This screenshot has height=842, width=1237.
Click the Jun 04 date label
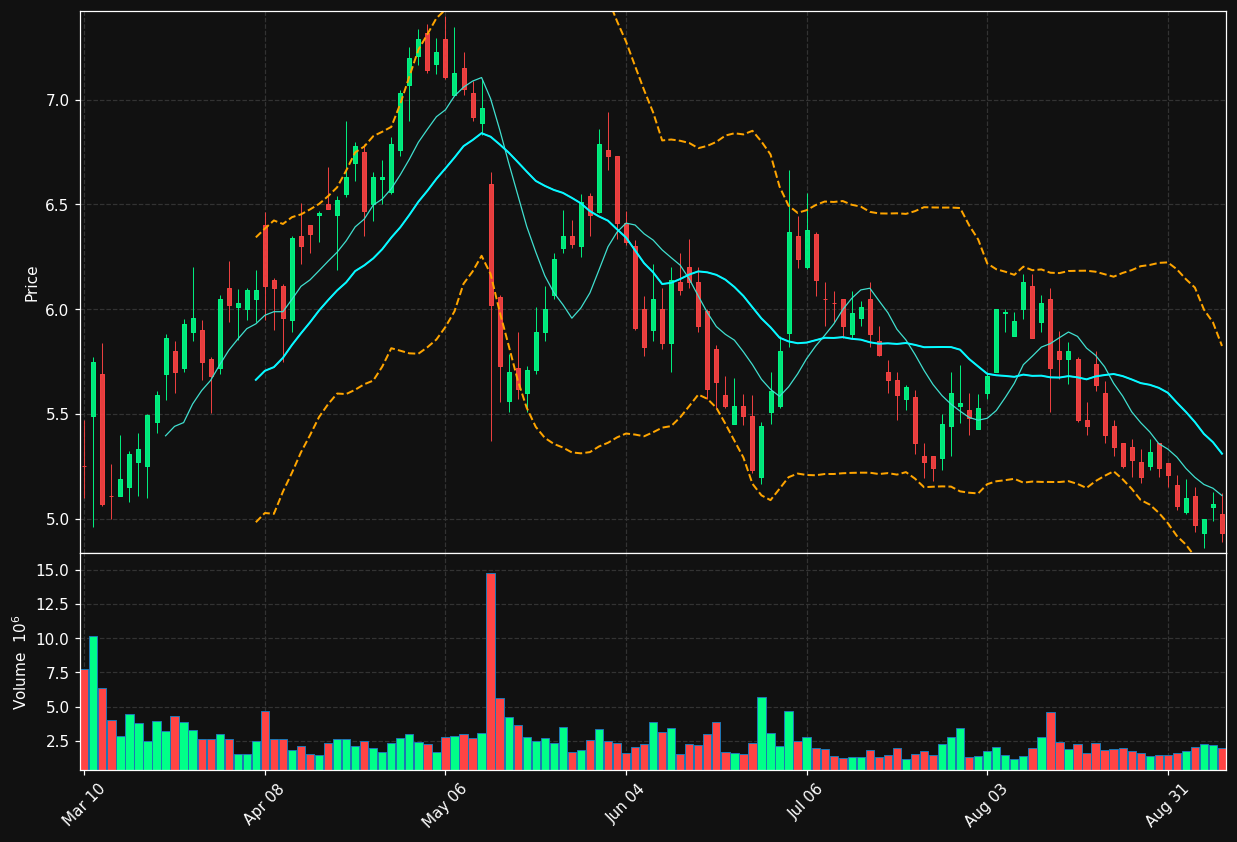point(625,804)
